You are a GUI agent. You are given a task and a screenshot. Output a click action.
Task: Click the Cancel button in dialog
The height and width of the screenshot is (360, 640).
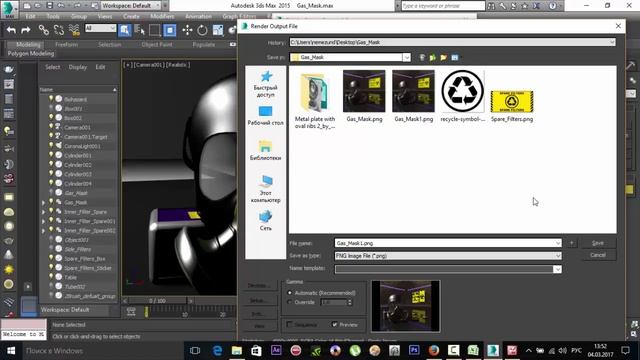pyautogui.click(x=598, y=255)
